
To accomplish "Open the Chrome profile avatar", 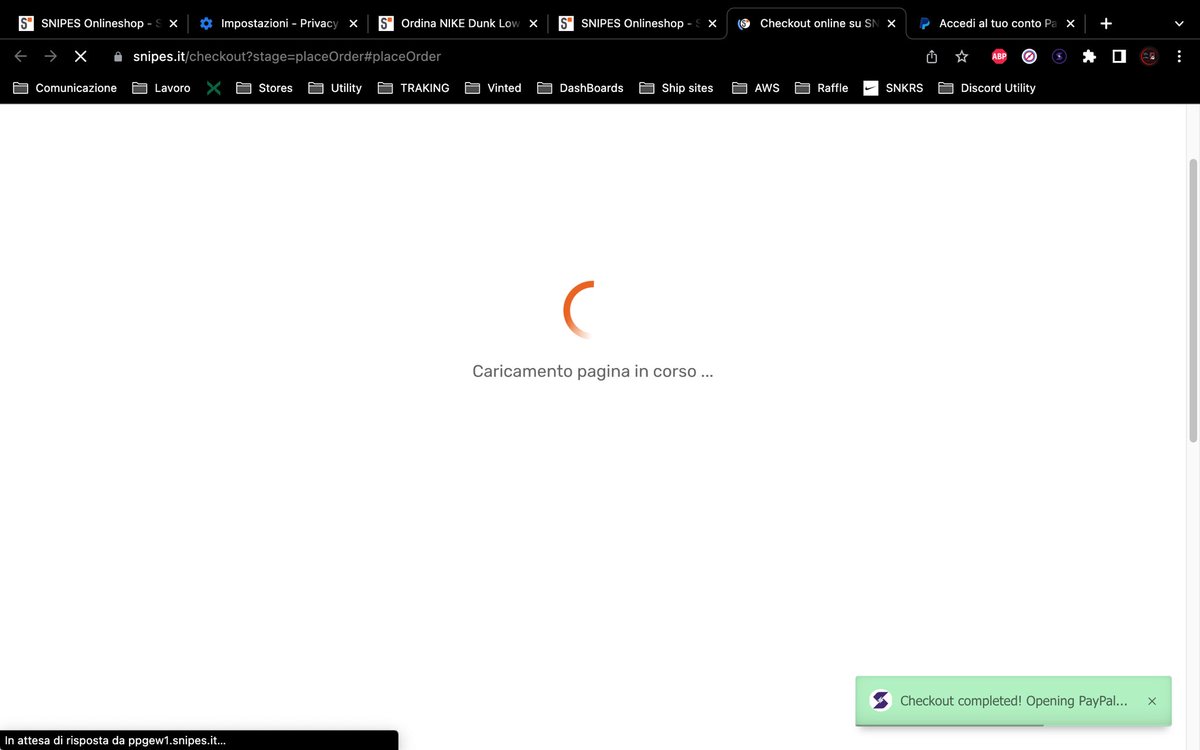I will (x=1149, y=57).
